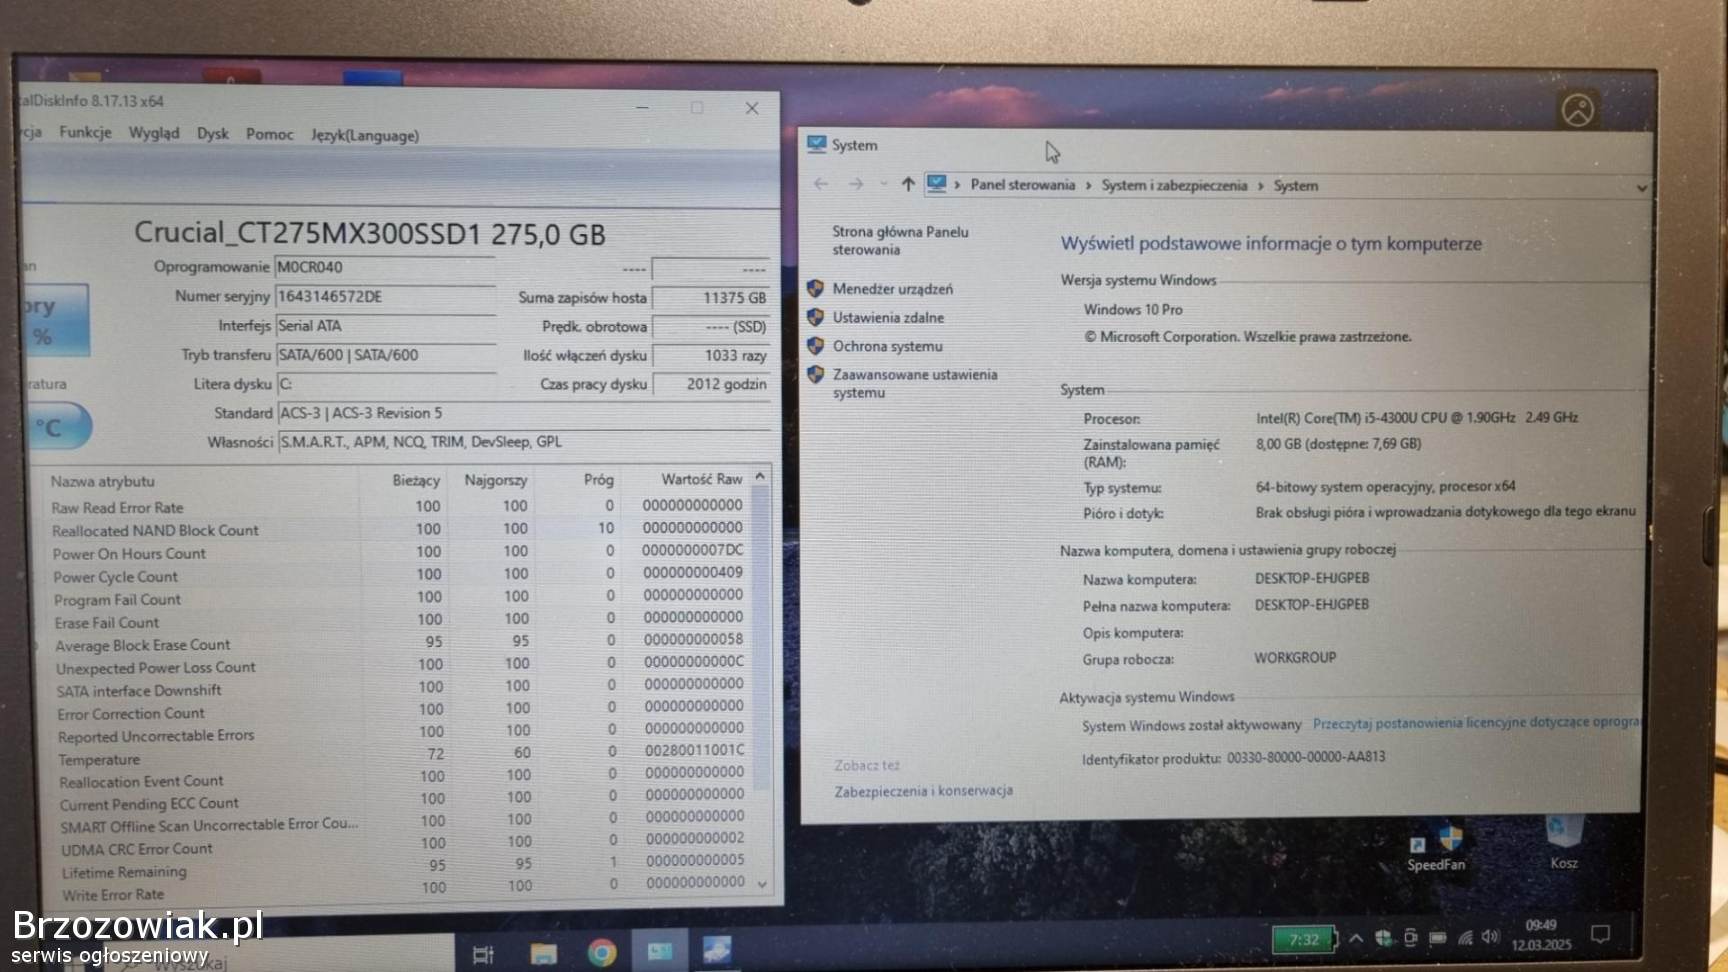The width and height of the screenshot is (1728, 972).
Task: Switch to the System window taskbar button
Action: point(660,952)
